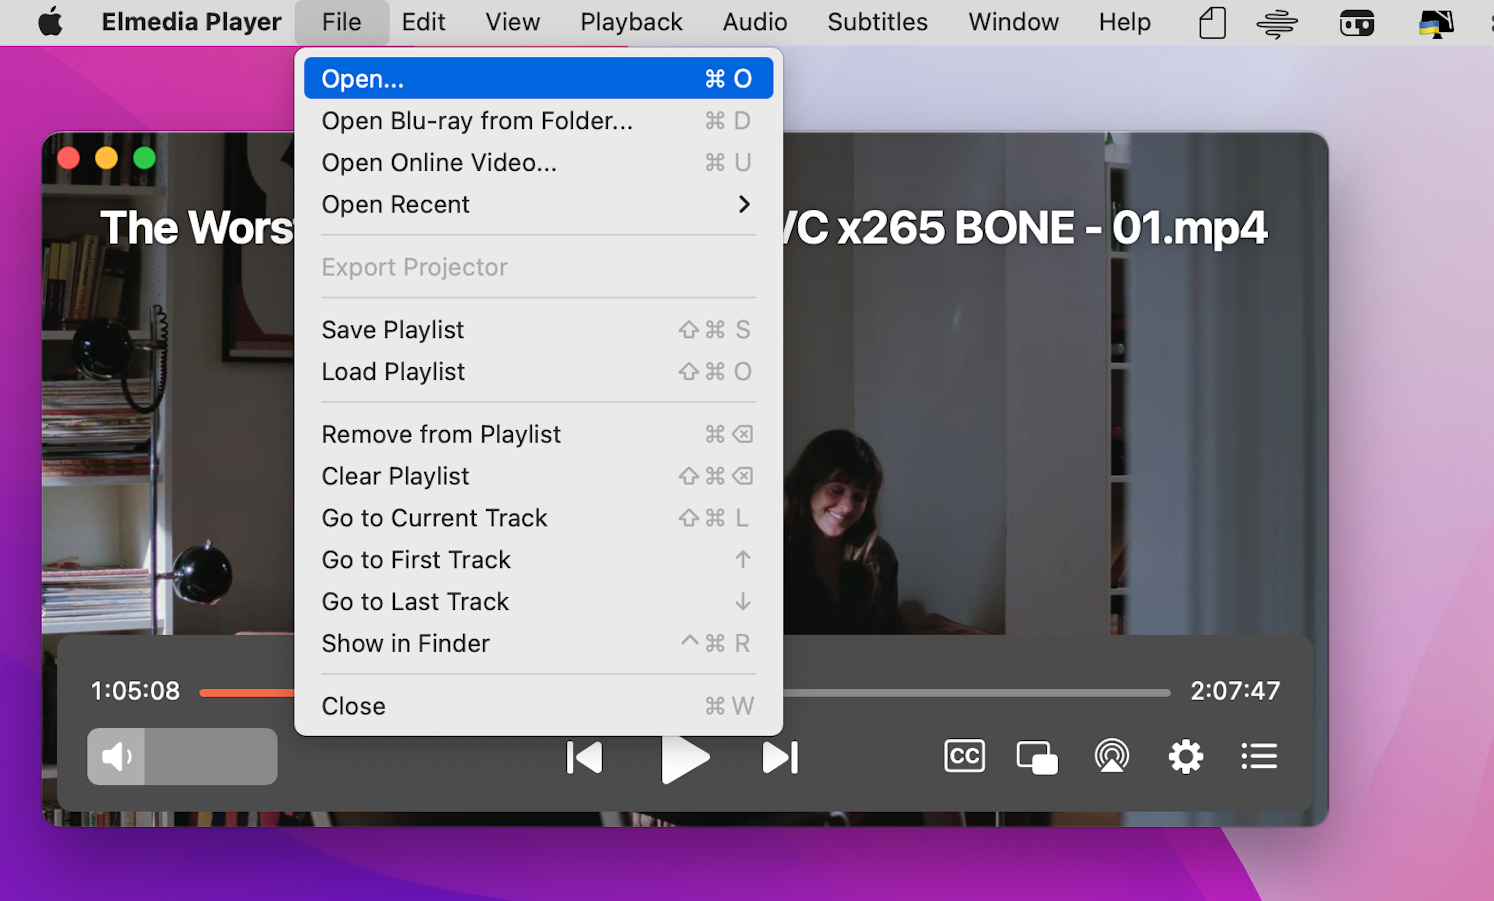Click the eyeglasses icon in the menu bar

click(1356, 23)
